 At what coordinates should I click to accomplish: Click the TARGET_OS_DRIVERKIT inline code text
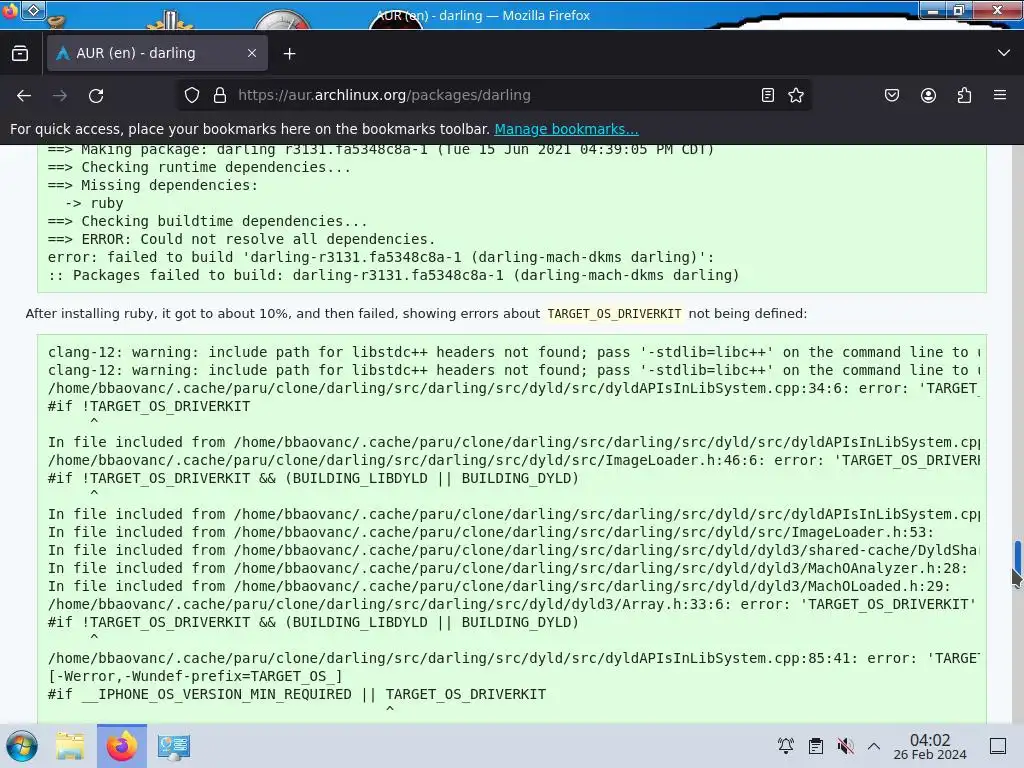614,314
